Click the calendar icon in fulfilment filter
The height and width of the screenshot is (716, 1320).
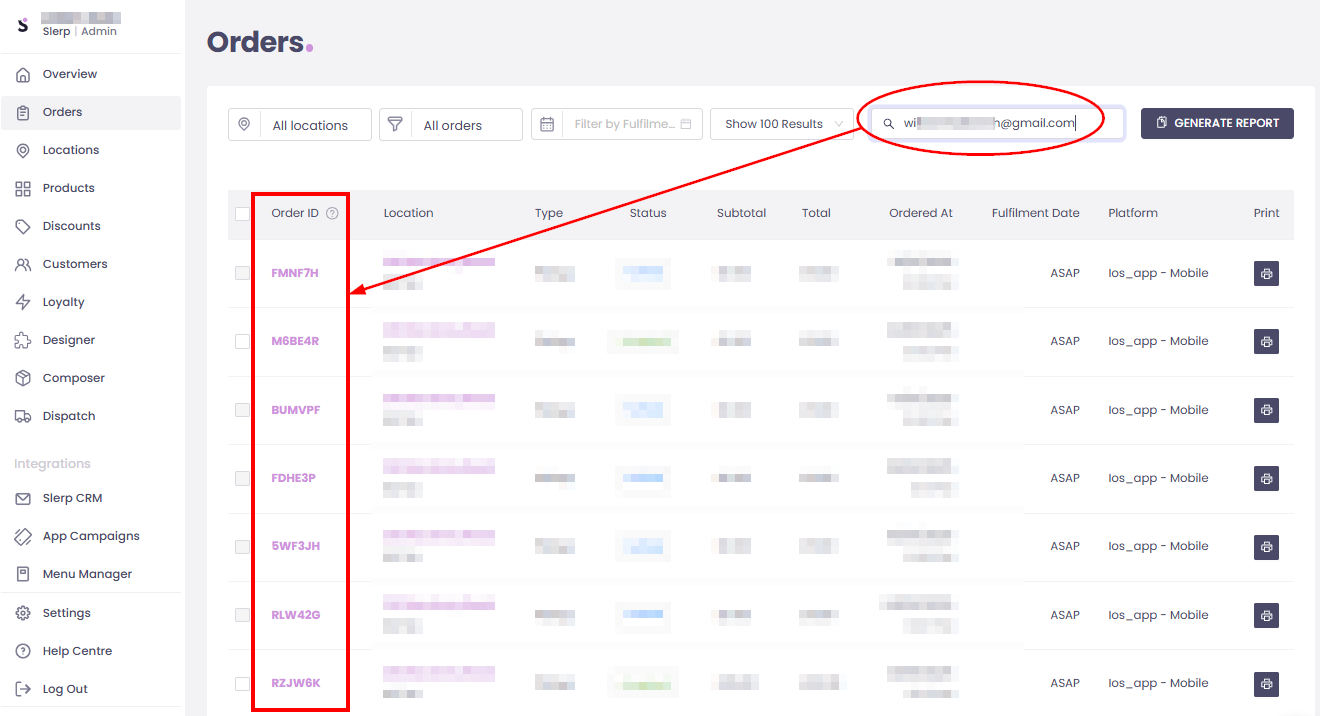[x=547, y=125]
